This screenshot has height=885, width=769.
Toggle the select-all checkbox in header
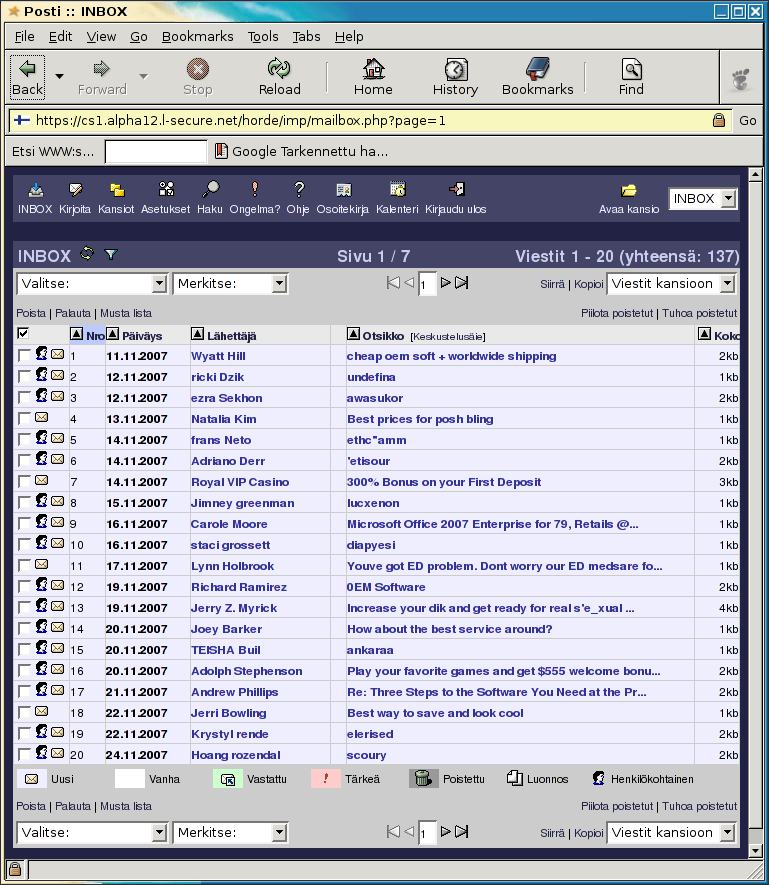click(x=23, y=334)
